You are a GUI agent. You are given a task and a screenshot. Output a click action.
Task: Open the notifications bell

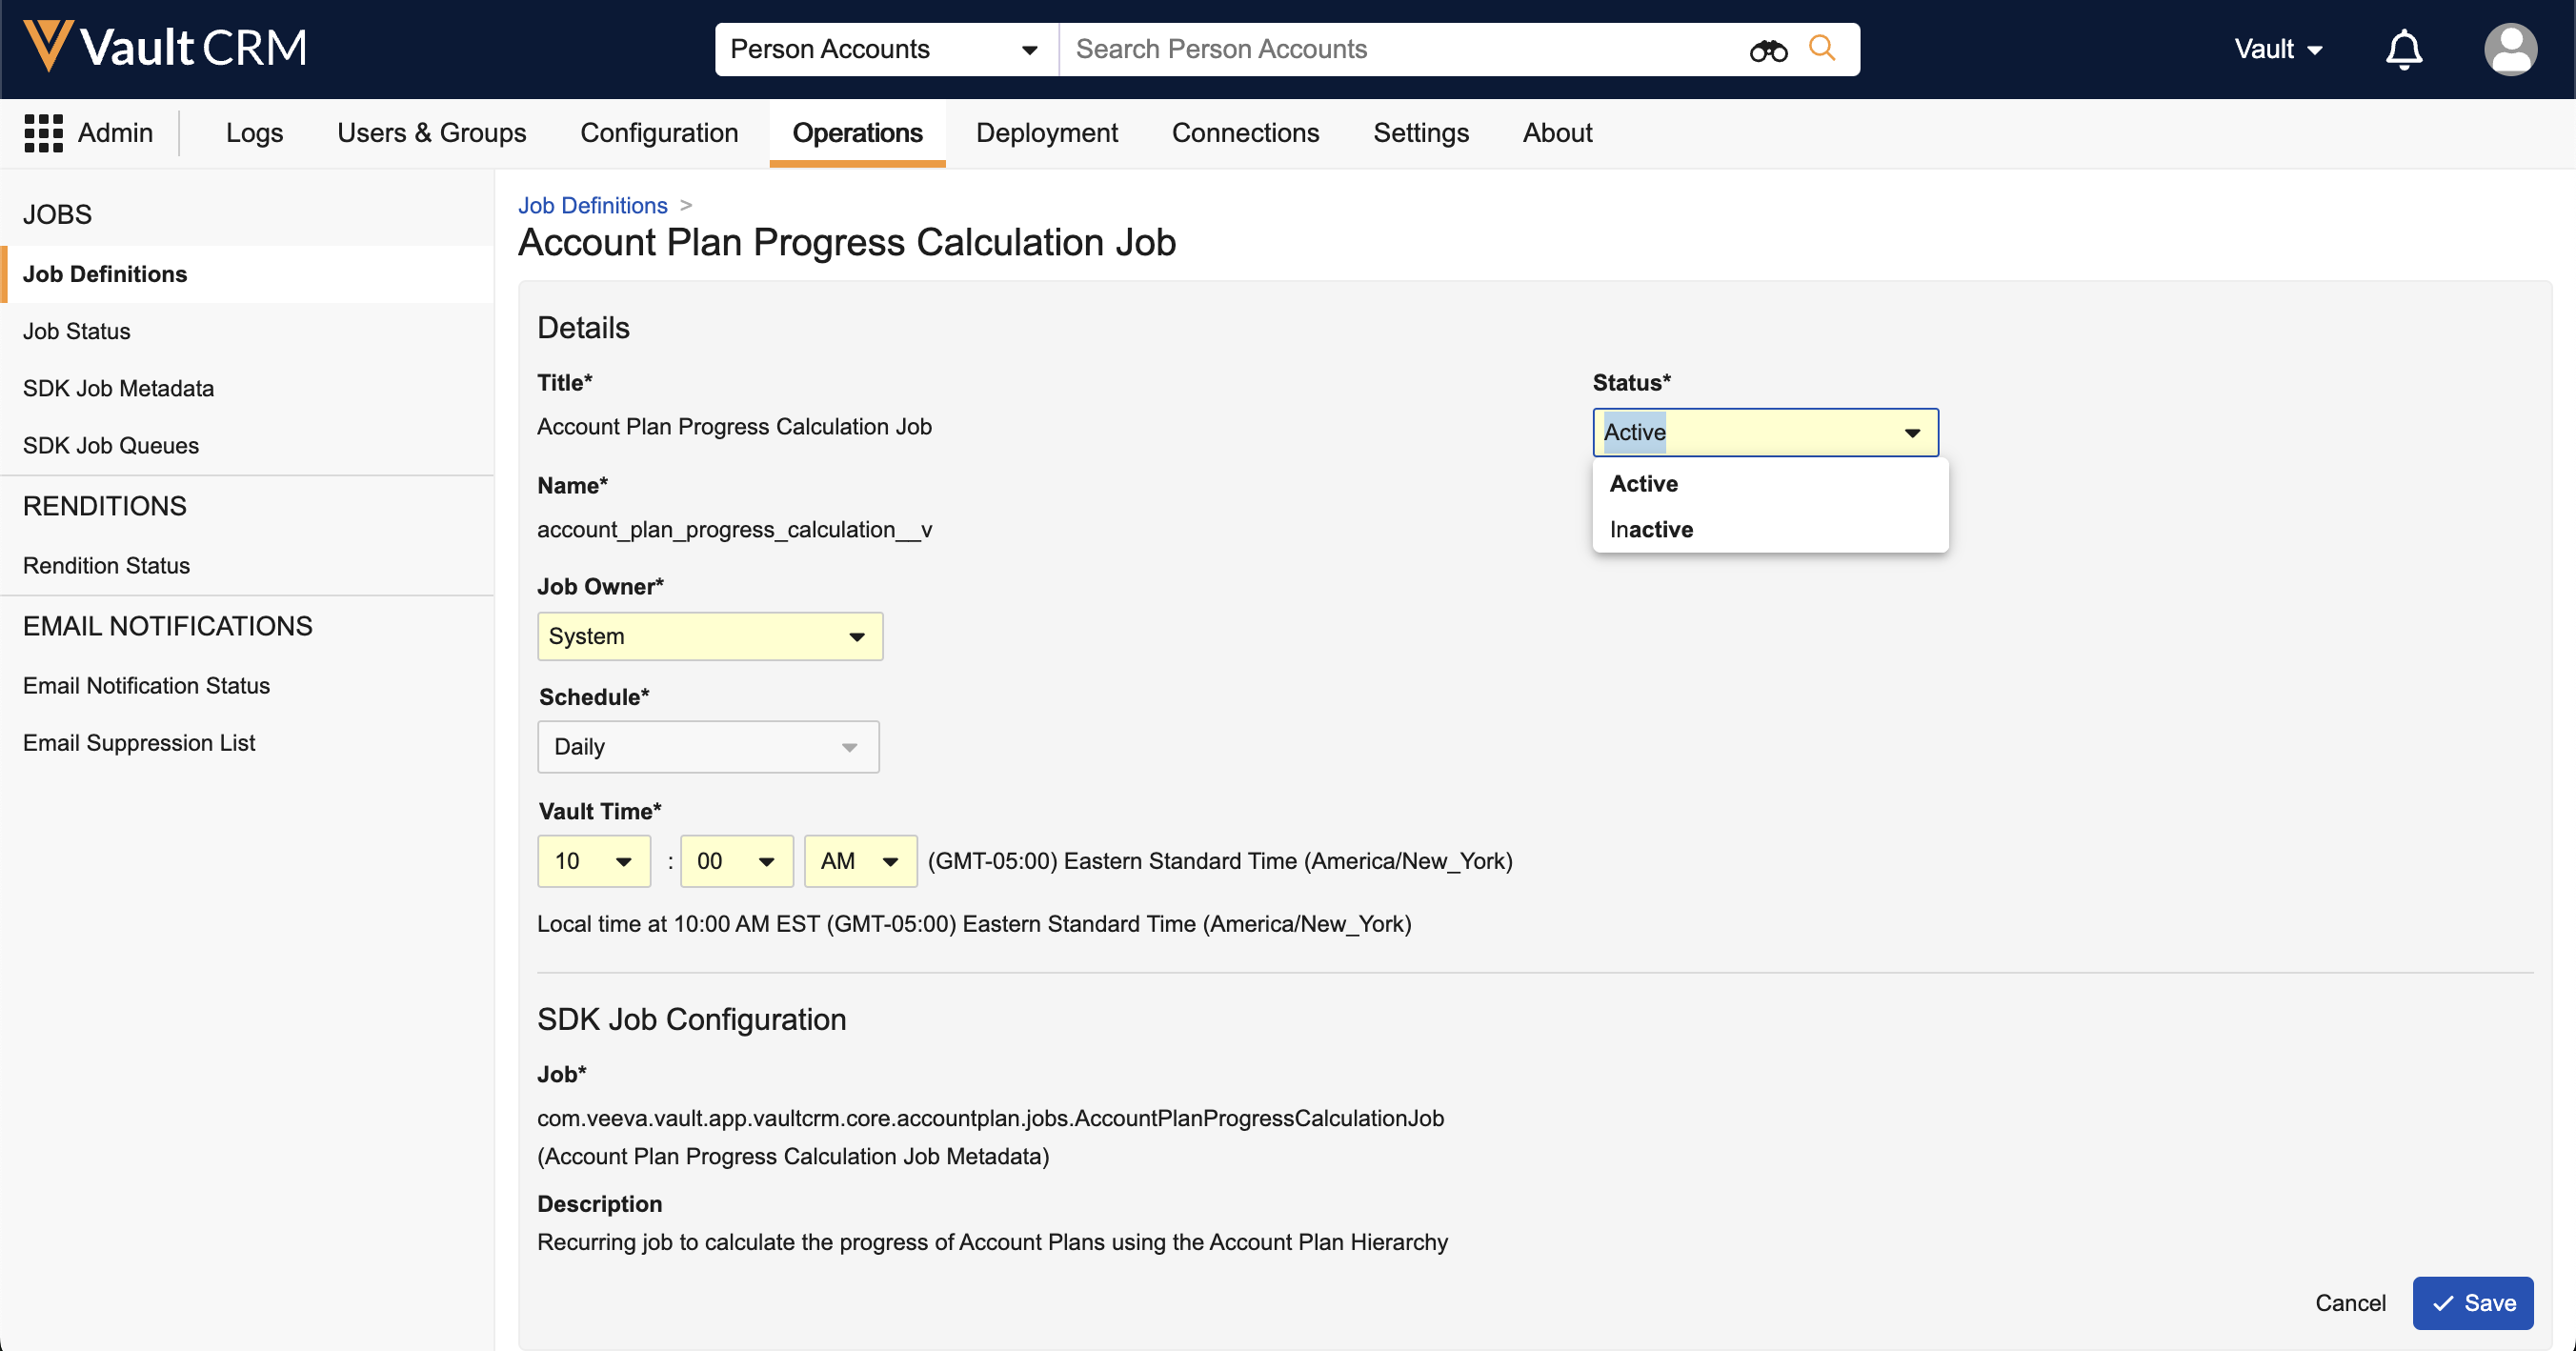point(2403,49)
